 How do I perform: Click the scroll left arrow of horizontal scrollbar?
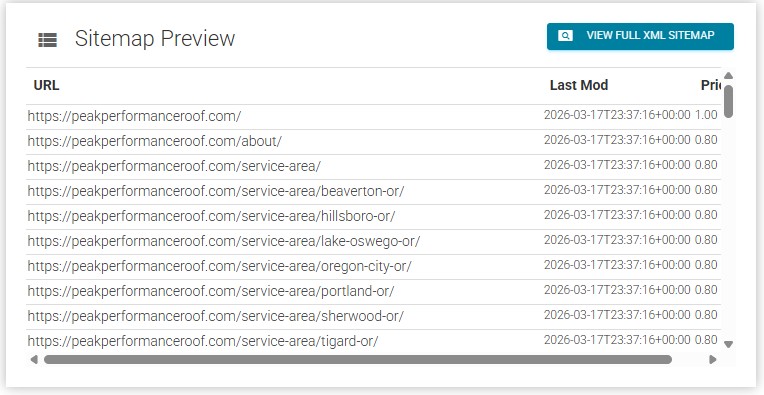pos(34,359)
